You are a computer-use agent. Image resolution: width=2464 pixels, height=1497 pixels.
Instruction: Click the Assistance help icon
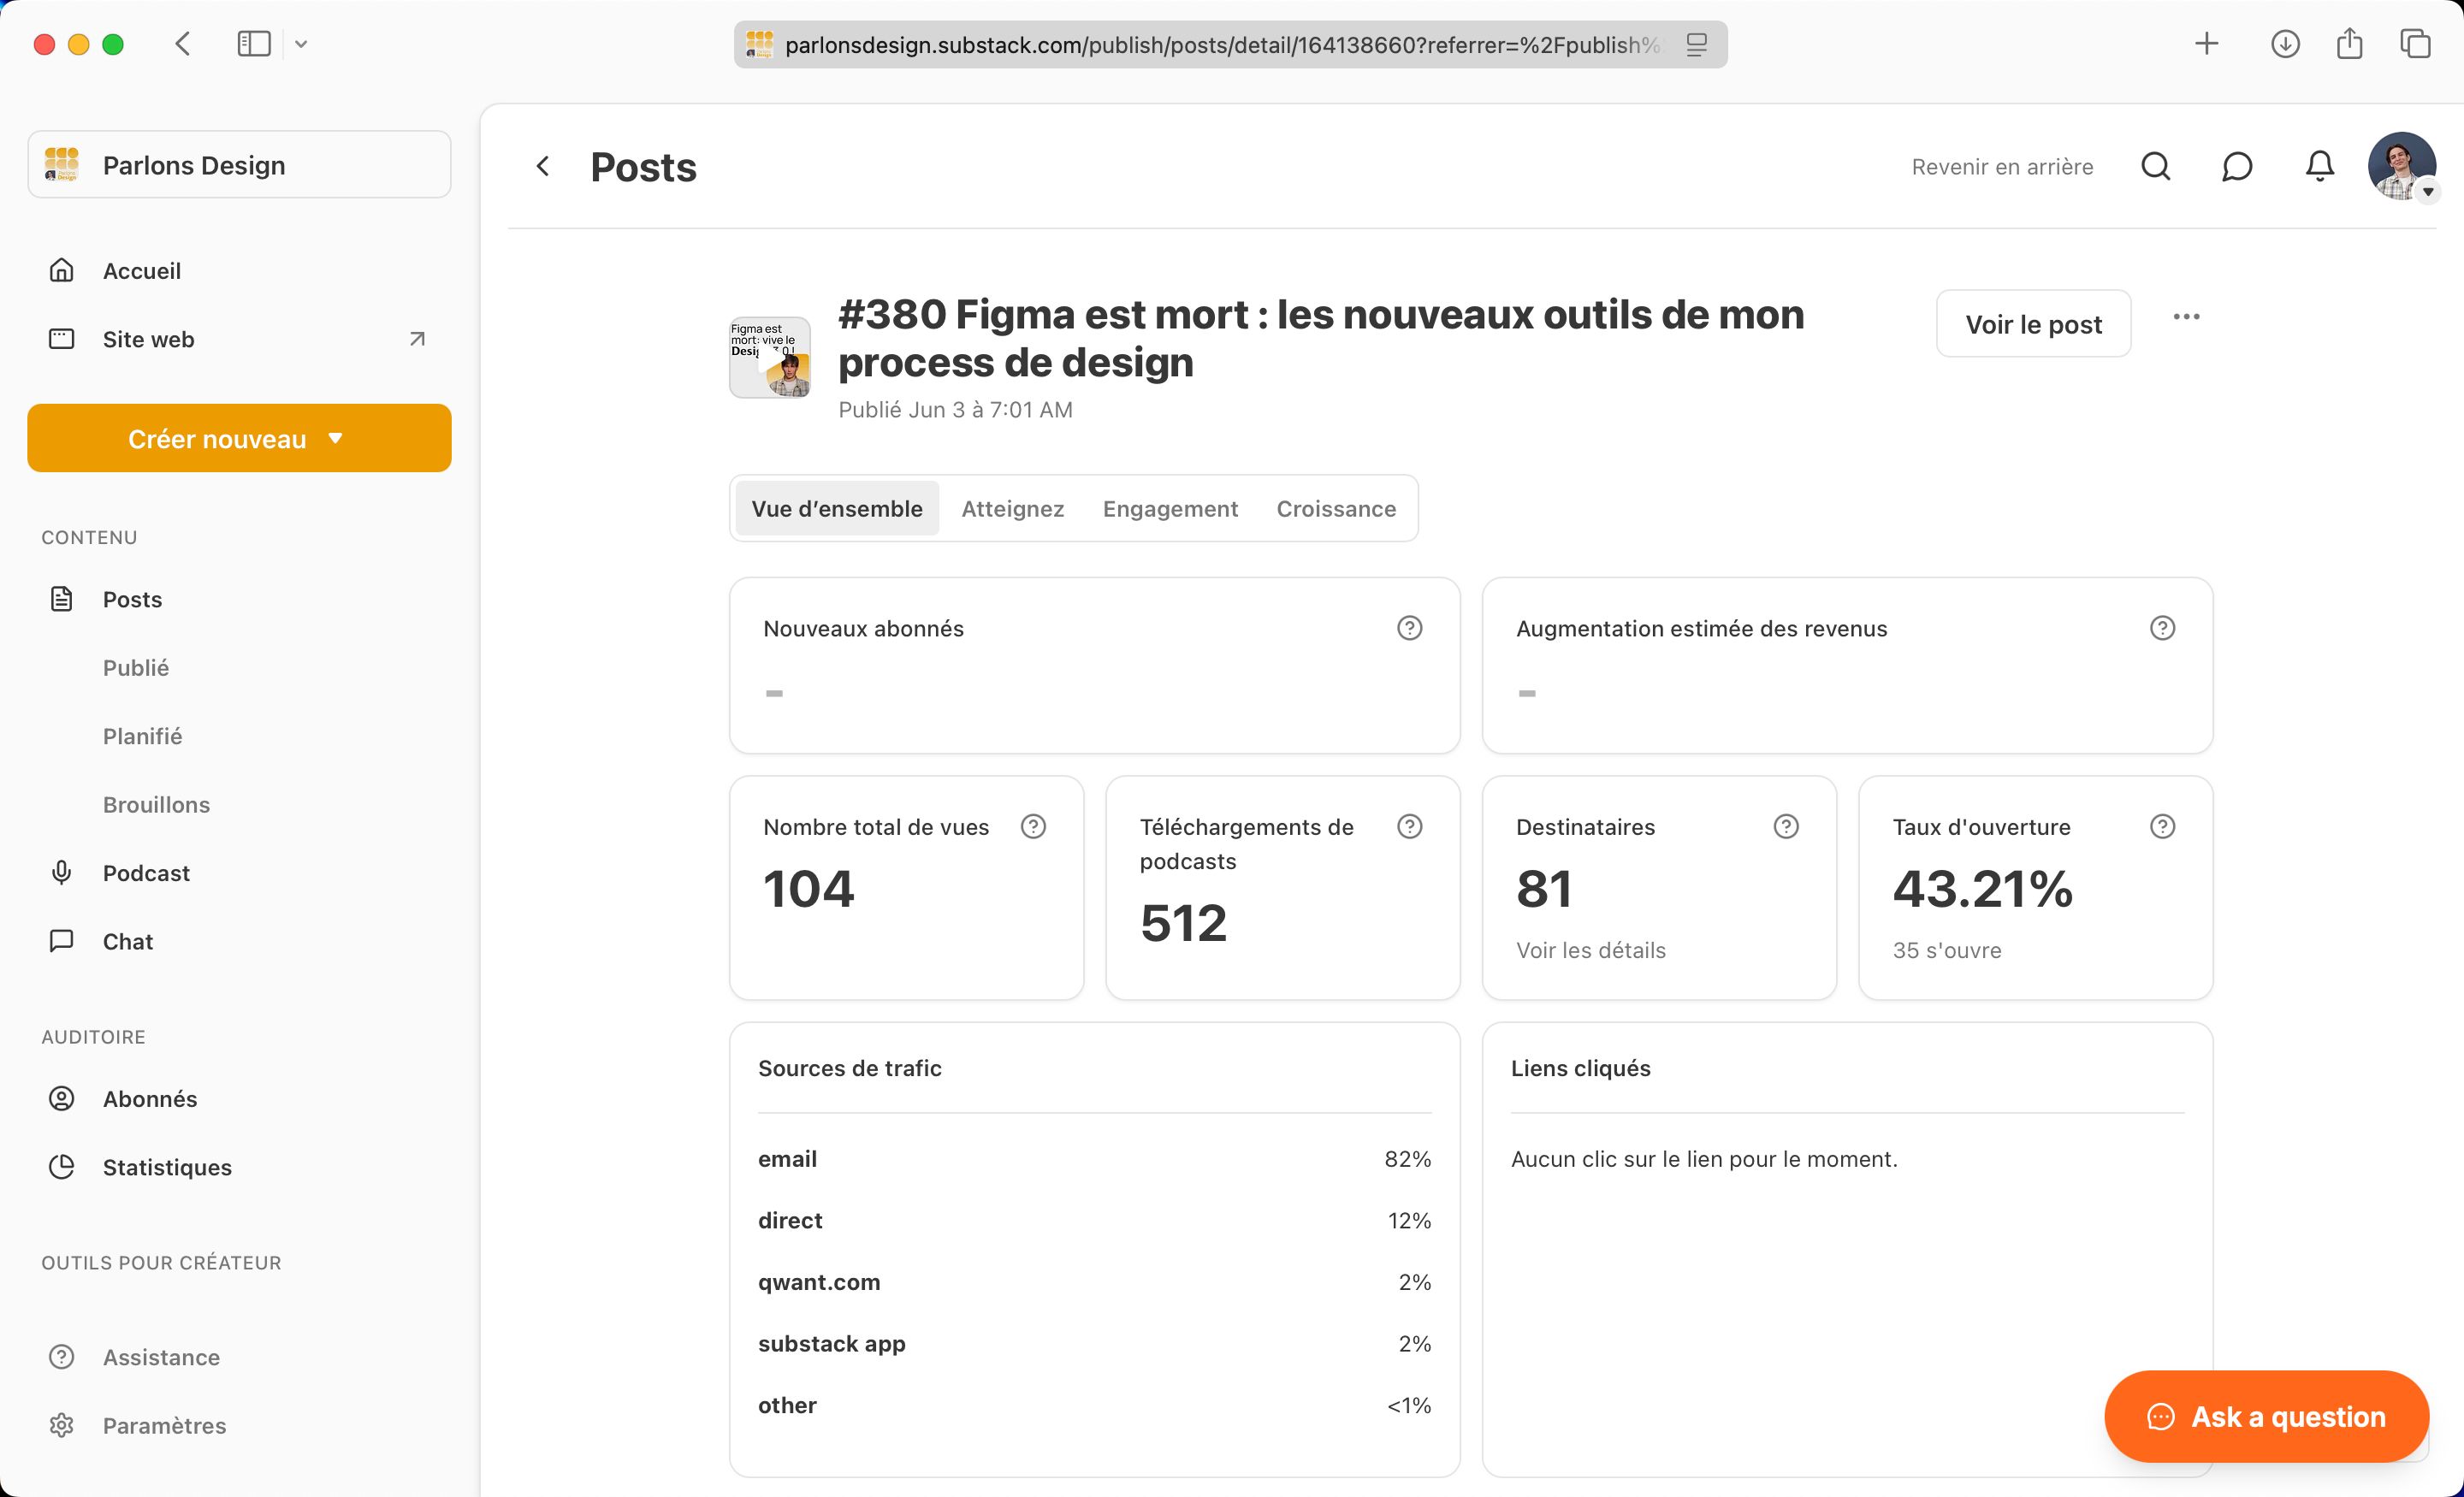click(x=62, y=1357)
